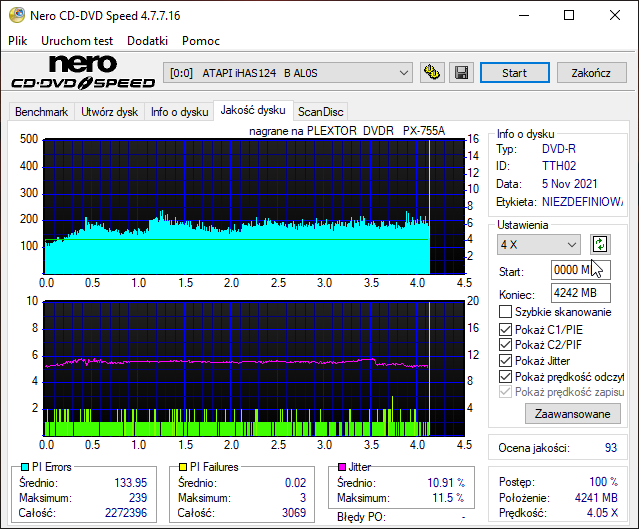Click the Postęp value 100 %
The height and width of the screenshot is (529, 639).
click(x=604, y=482)
